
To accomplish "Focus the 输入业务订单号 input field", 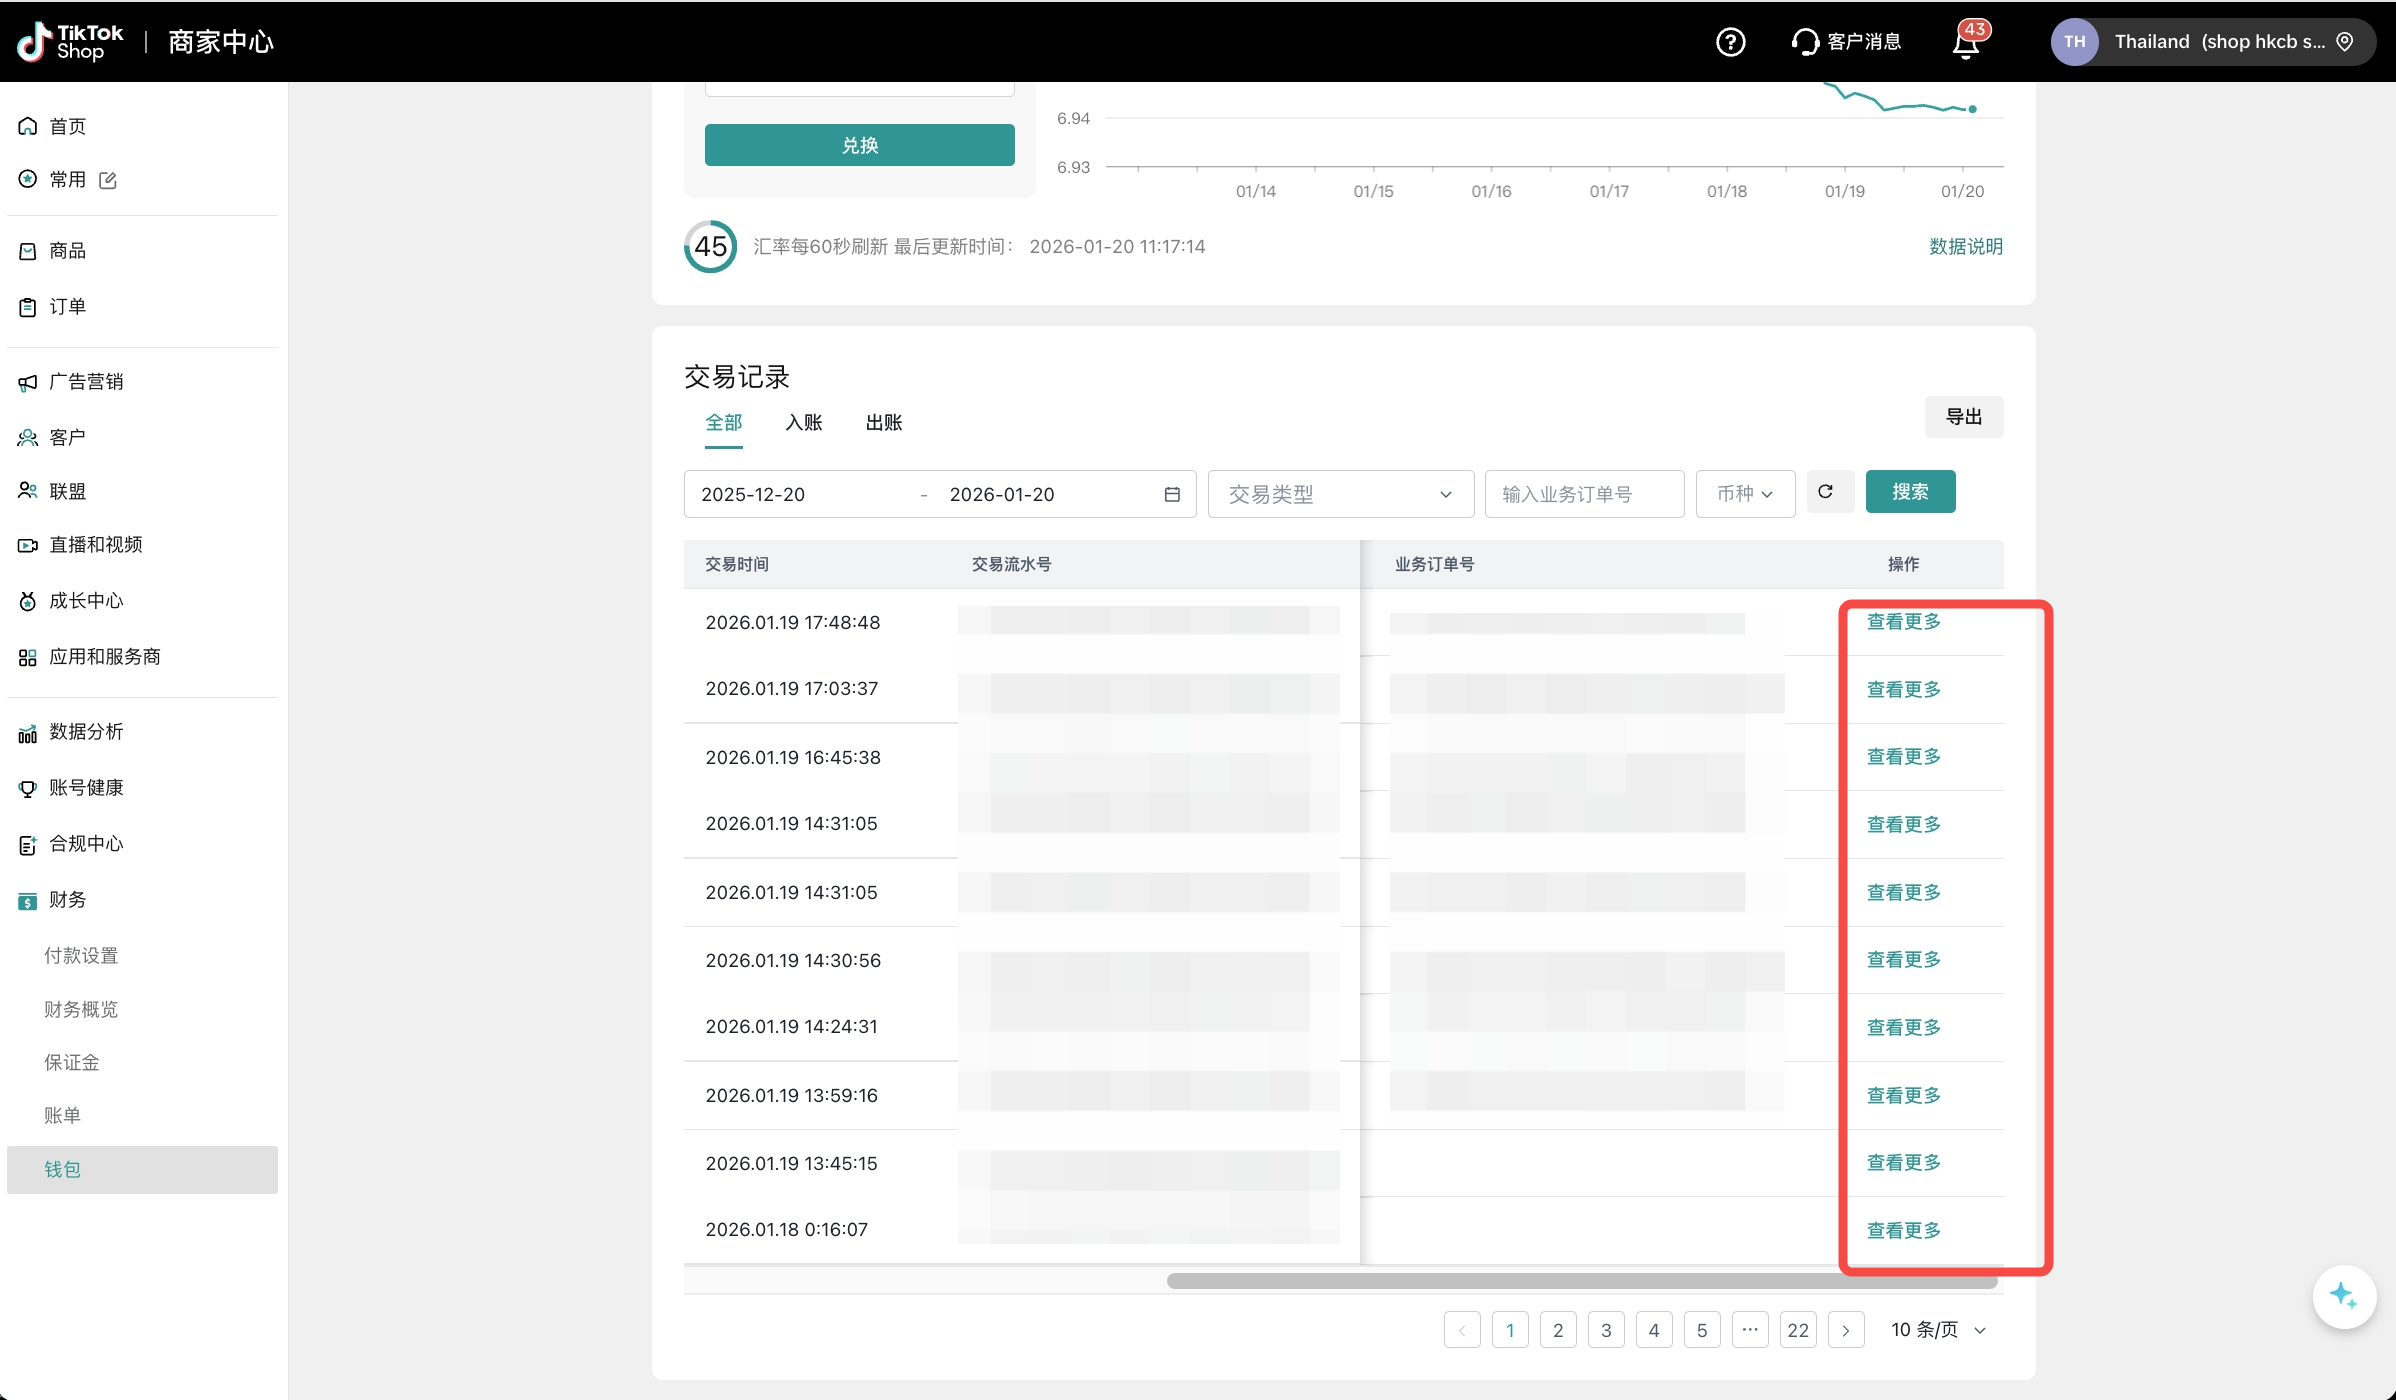I will [x=1584, y=494].
